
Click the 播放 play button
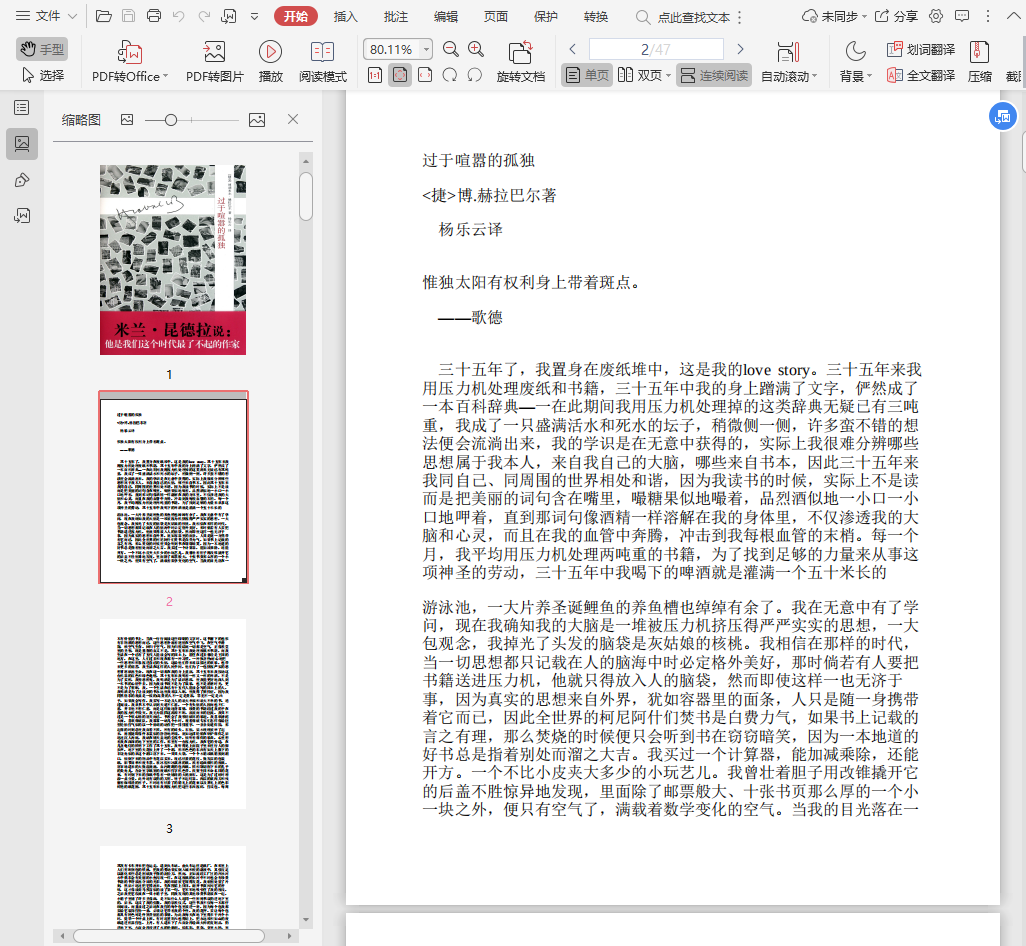click(270, 62)
